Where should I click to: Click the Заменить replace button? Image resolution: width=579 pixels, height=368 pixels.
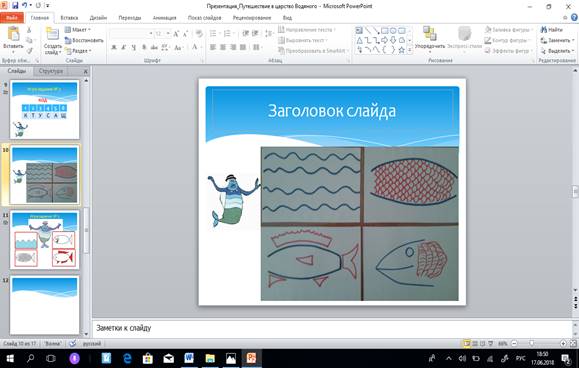[x=557, y=40]
